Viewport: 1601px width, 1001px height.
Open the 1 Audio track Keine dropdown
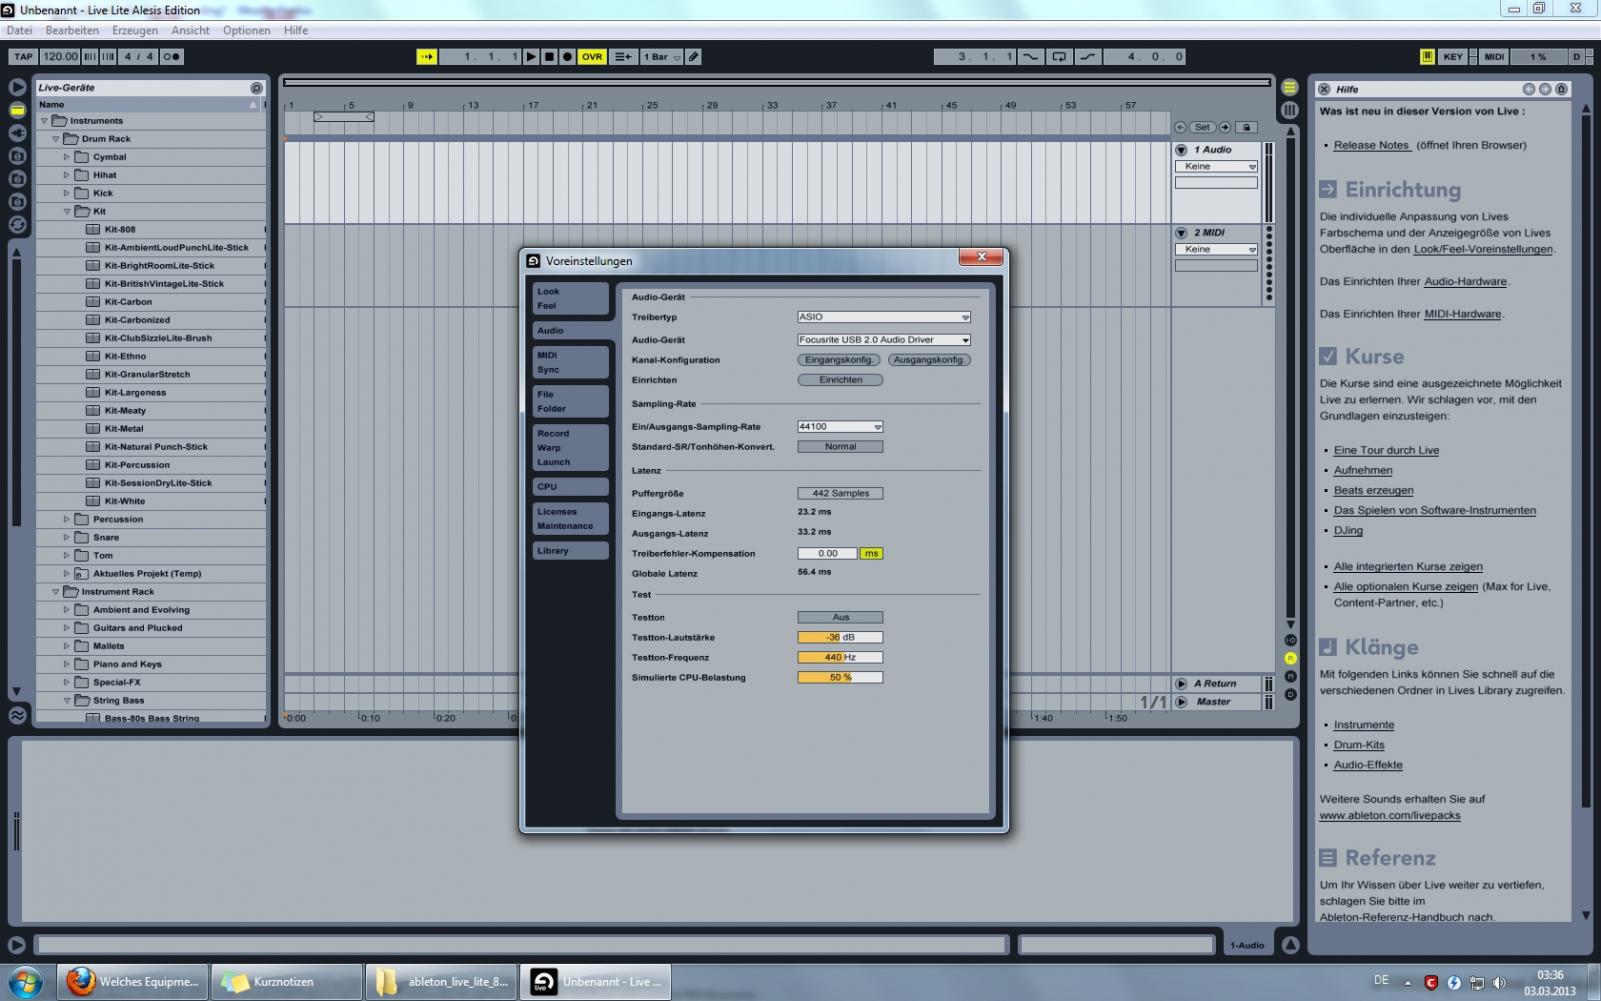click(x=1216, y=167)
